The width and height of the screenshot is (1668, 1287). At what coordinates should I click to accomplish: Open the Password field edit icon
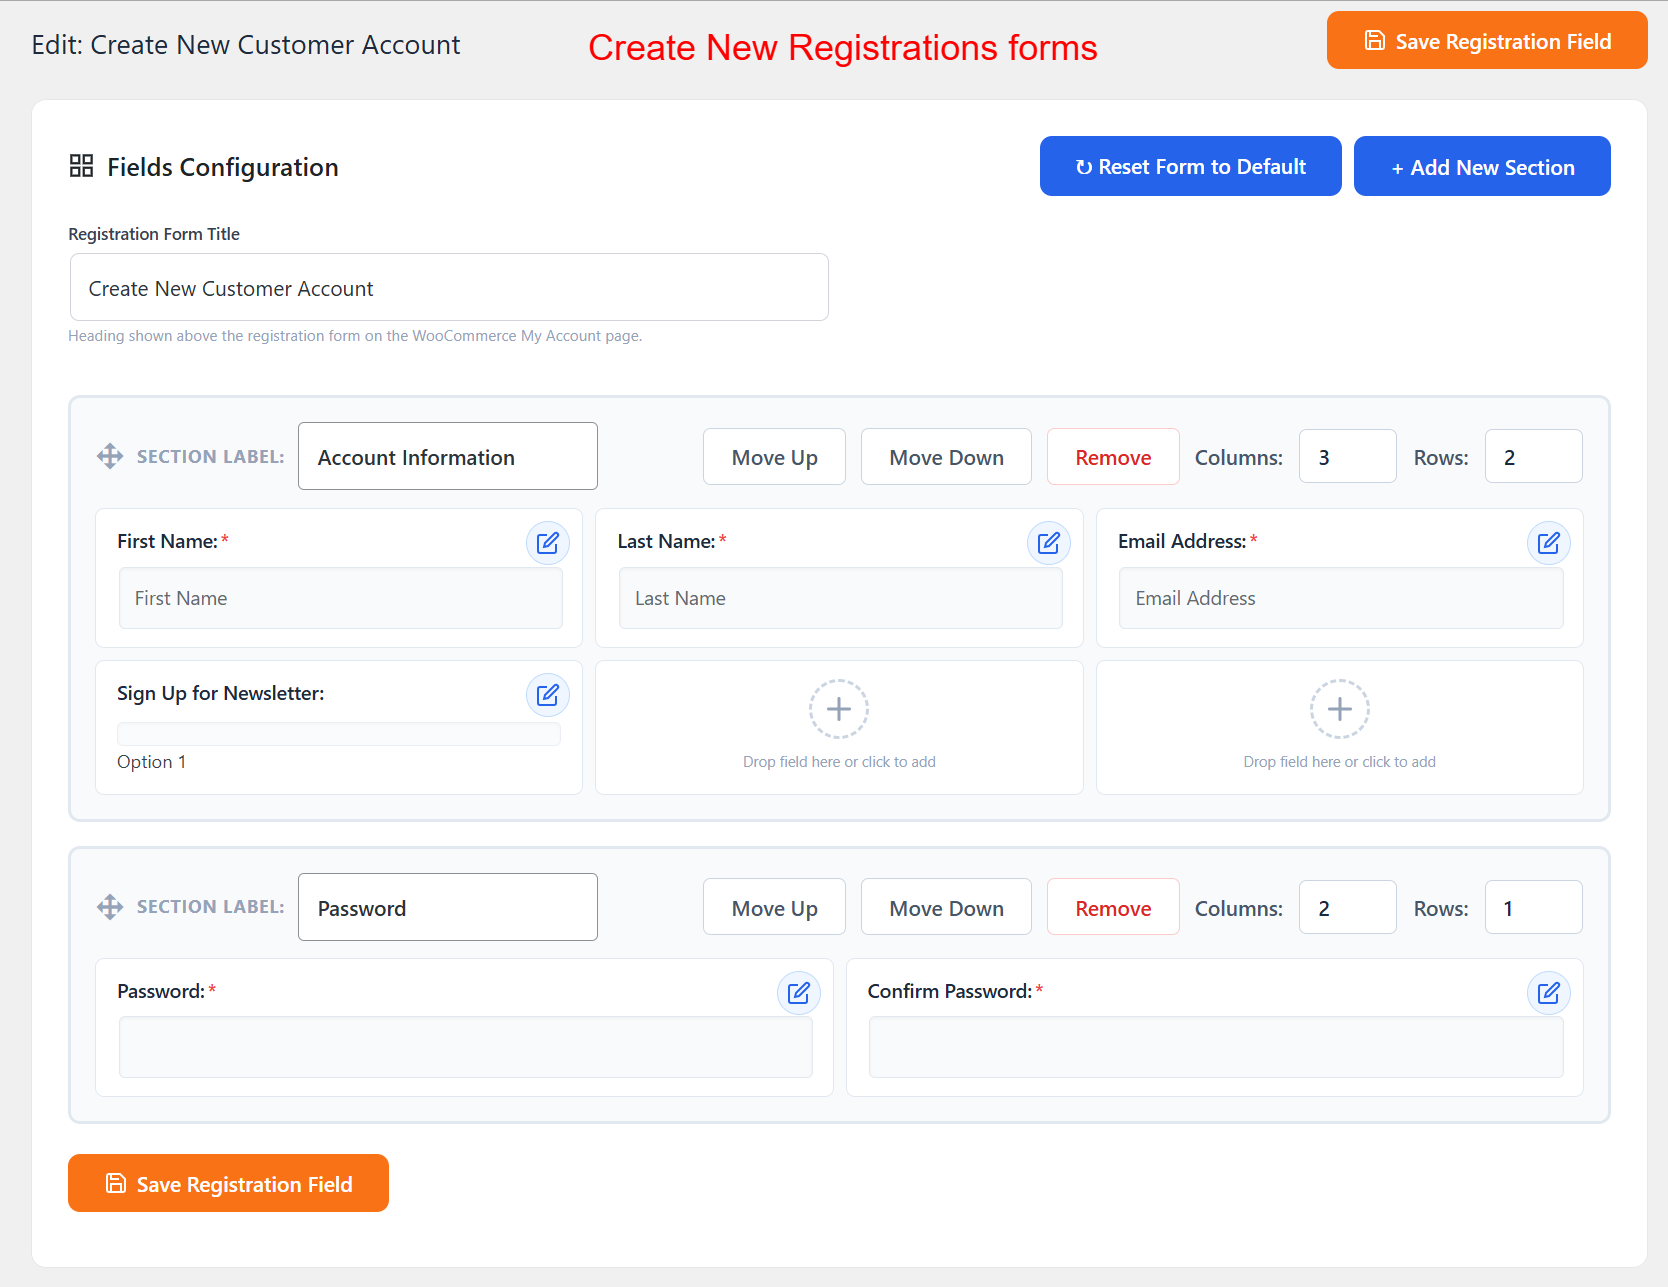point(798,993)
